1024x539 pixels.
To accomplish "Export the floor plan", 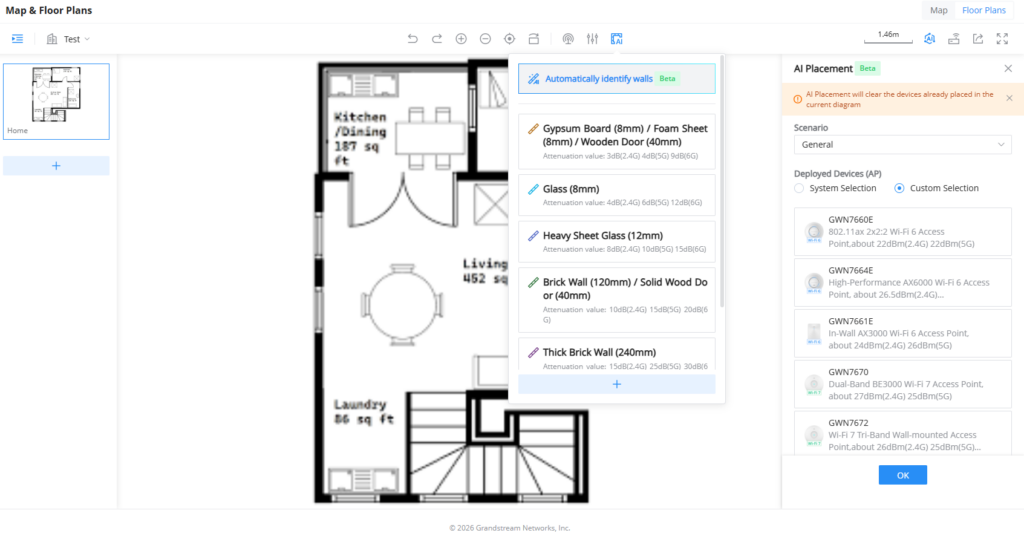I will 978,39.
